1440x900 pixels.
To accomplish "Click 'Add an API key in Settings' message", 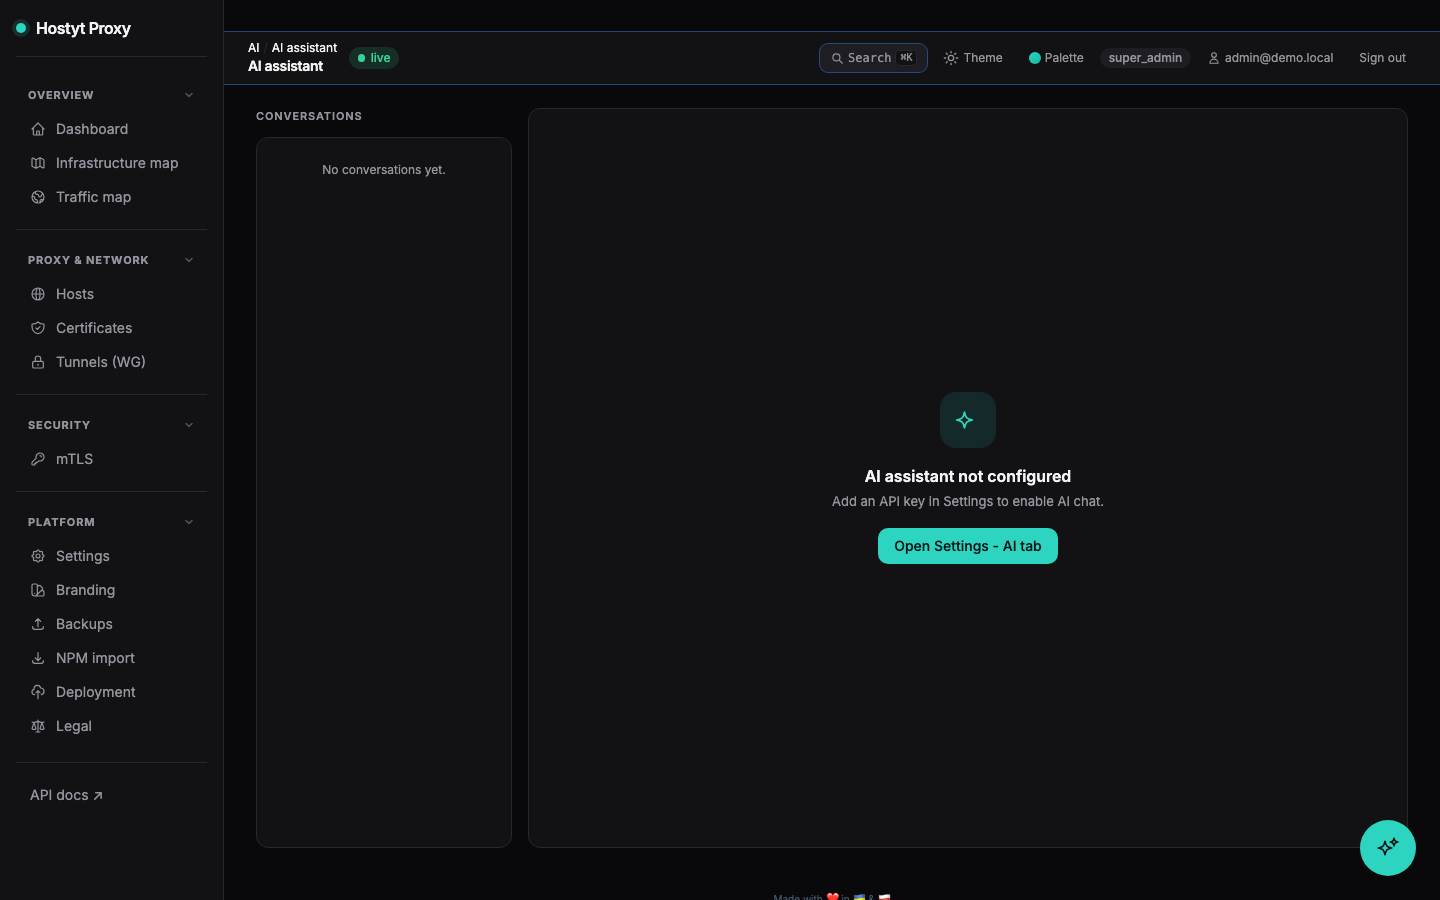I will coord(968,502).
